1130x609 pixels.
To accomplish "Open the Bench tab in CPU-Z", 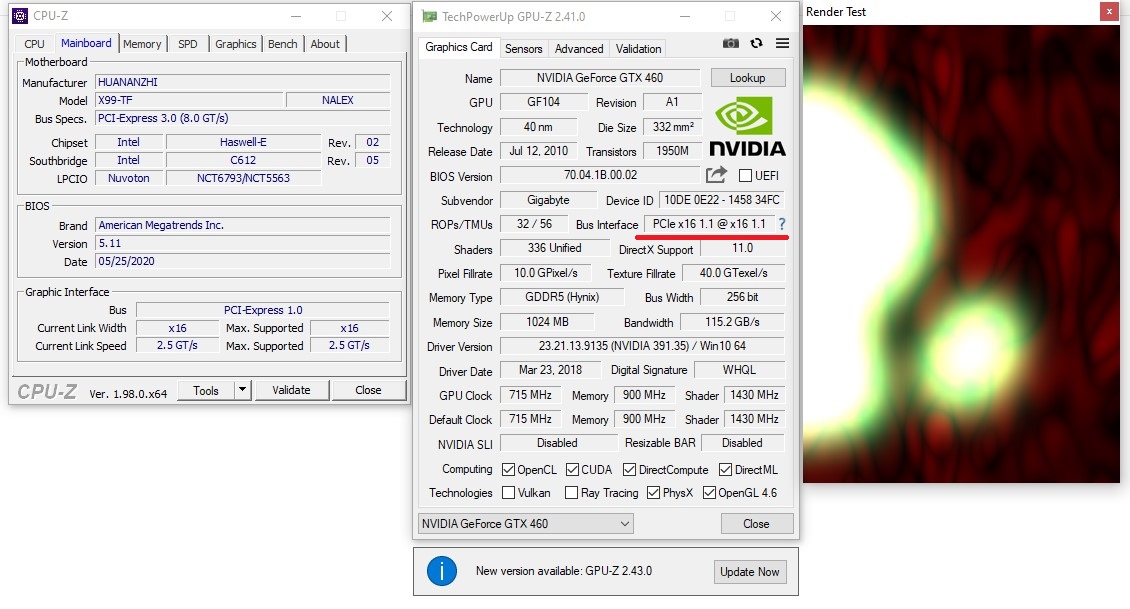I will [x=282, y=44].
